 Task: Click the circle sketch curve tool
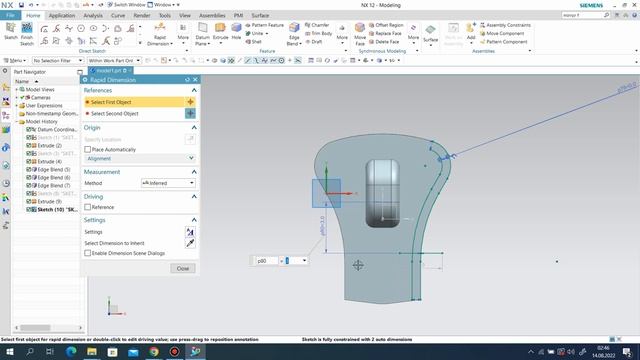81,28
